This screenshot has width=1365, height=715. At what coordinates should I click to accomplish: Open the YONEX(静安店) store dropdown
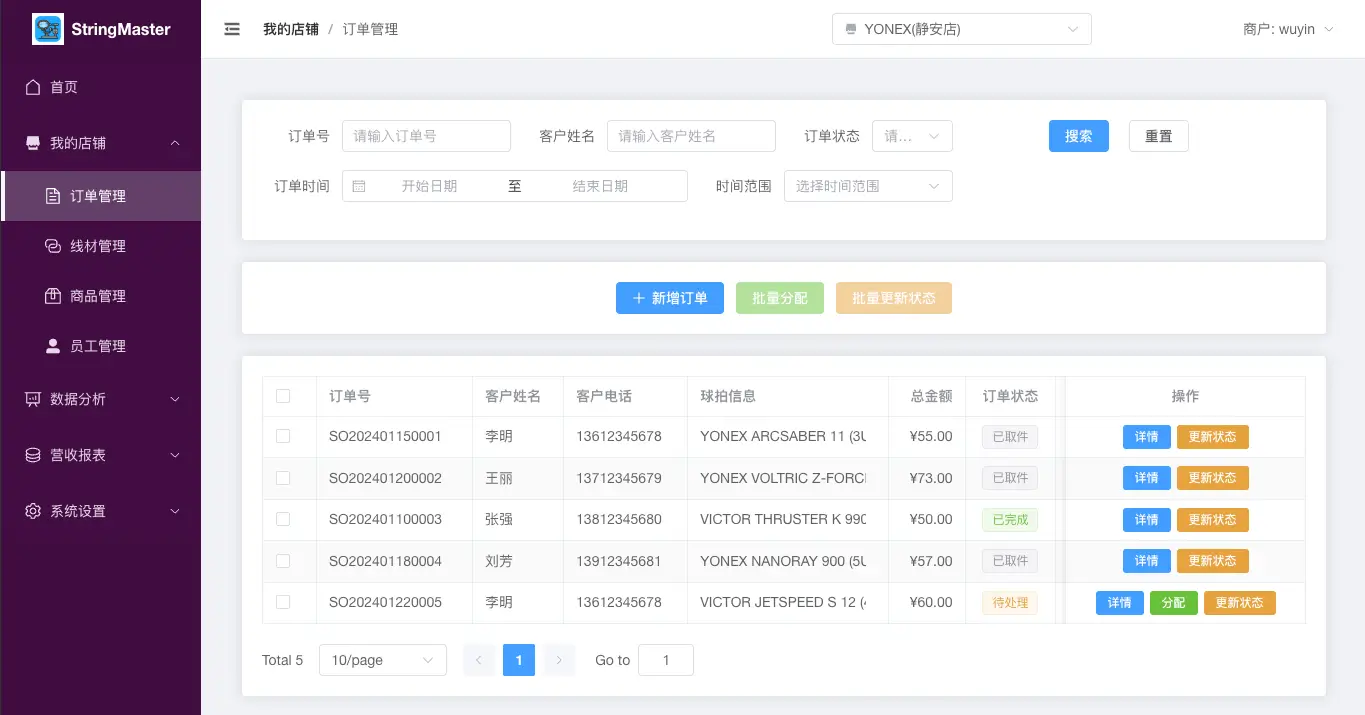point(961,29)
